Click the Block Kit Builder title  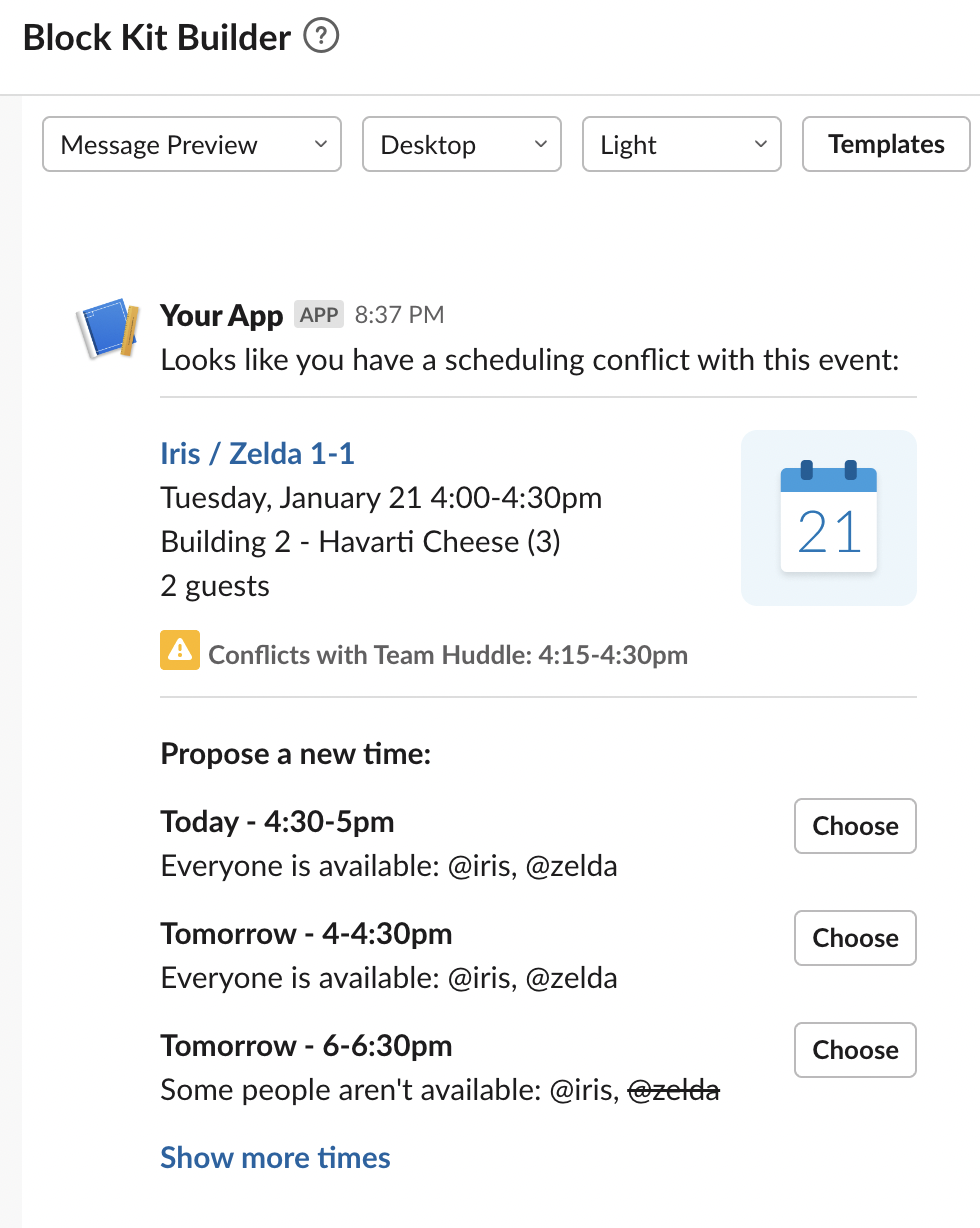(157, 38)
